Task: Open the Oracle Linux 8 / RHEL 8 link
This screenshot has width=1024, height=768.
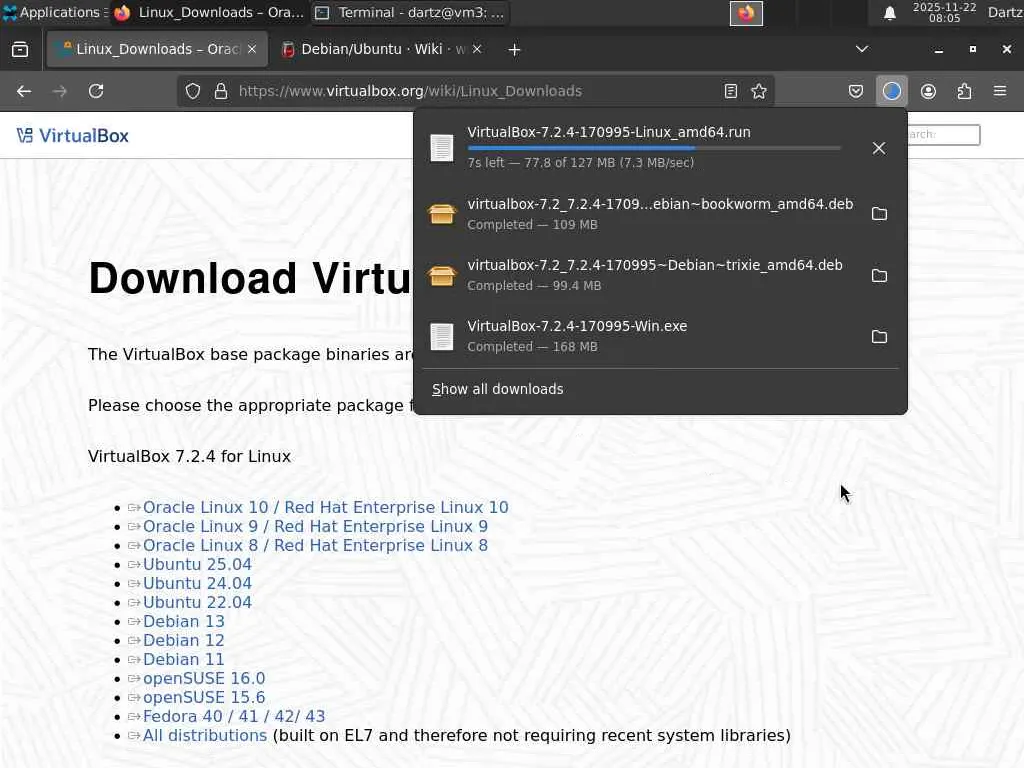Action: coord(315,545)
